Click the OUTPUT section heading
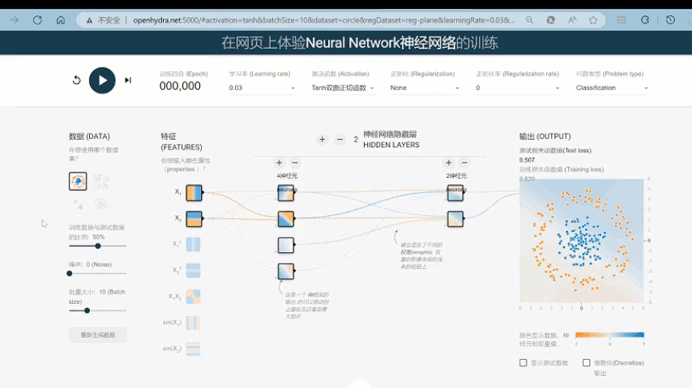Image resolution: width=692 pixels, height=388 pixels. coord(545,136)
